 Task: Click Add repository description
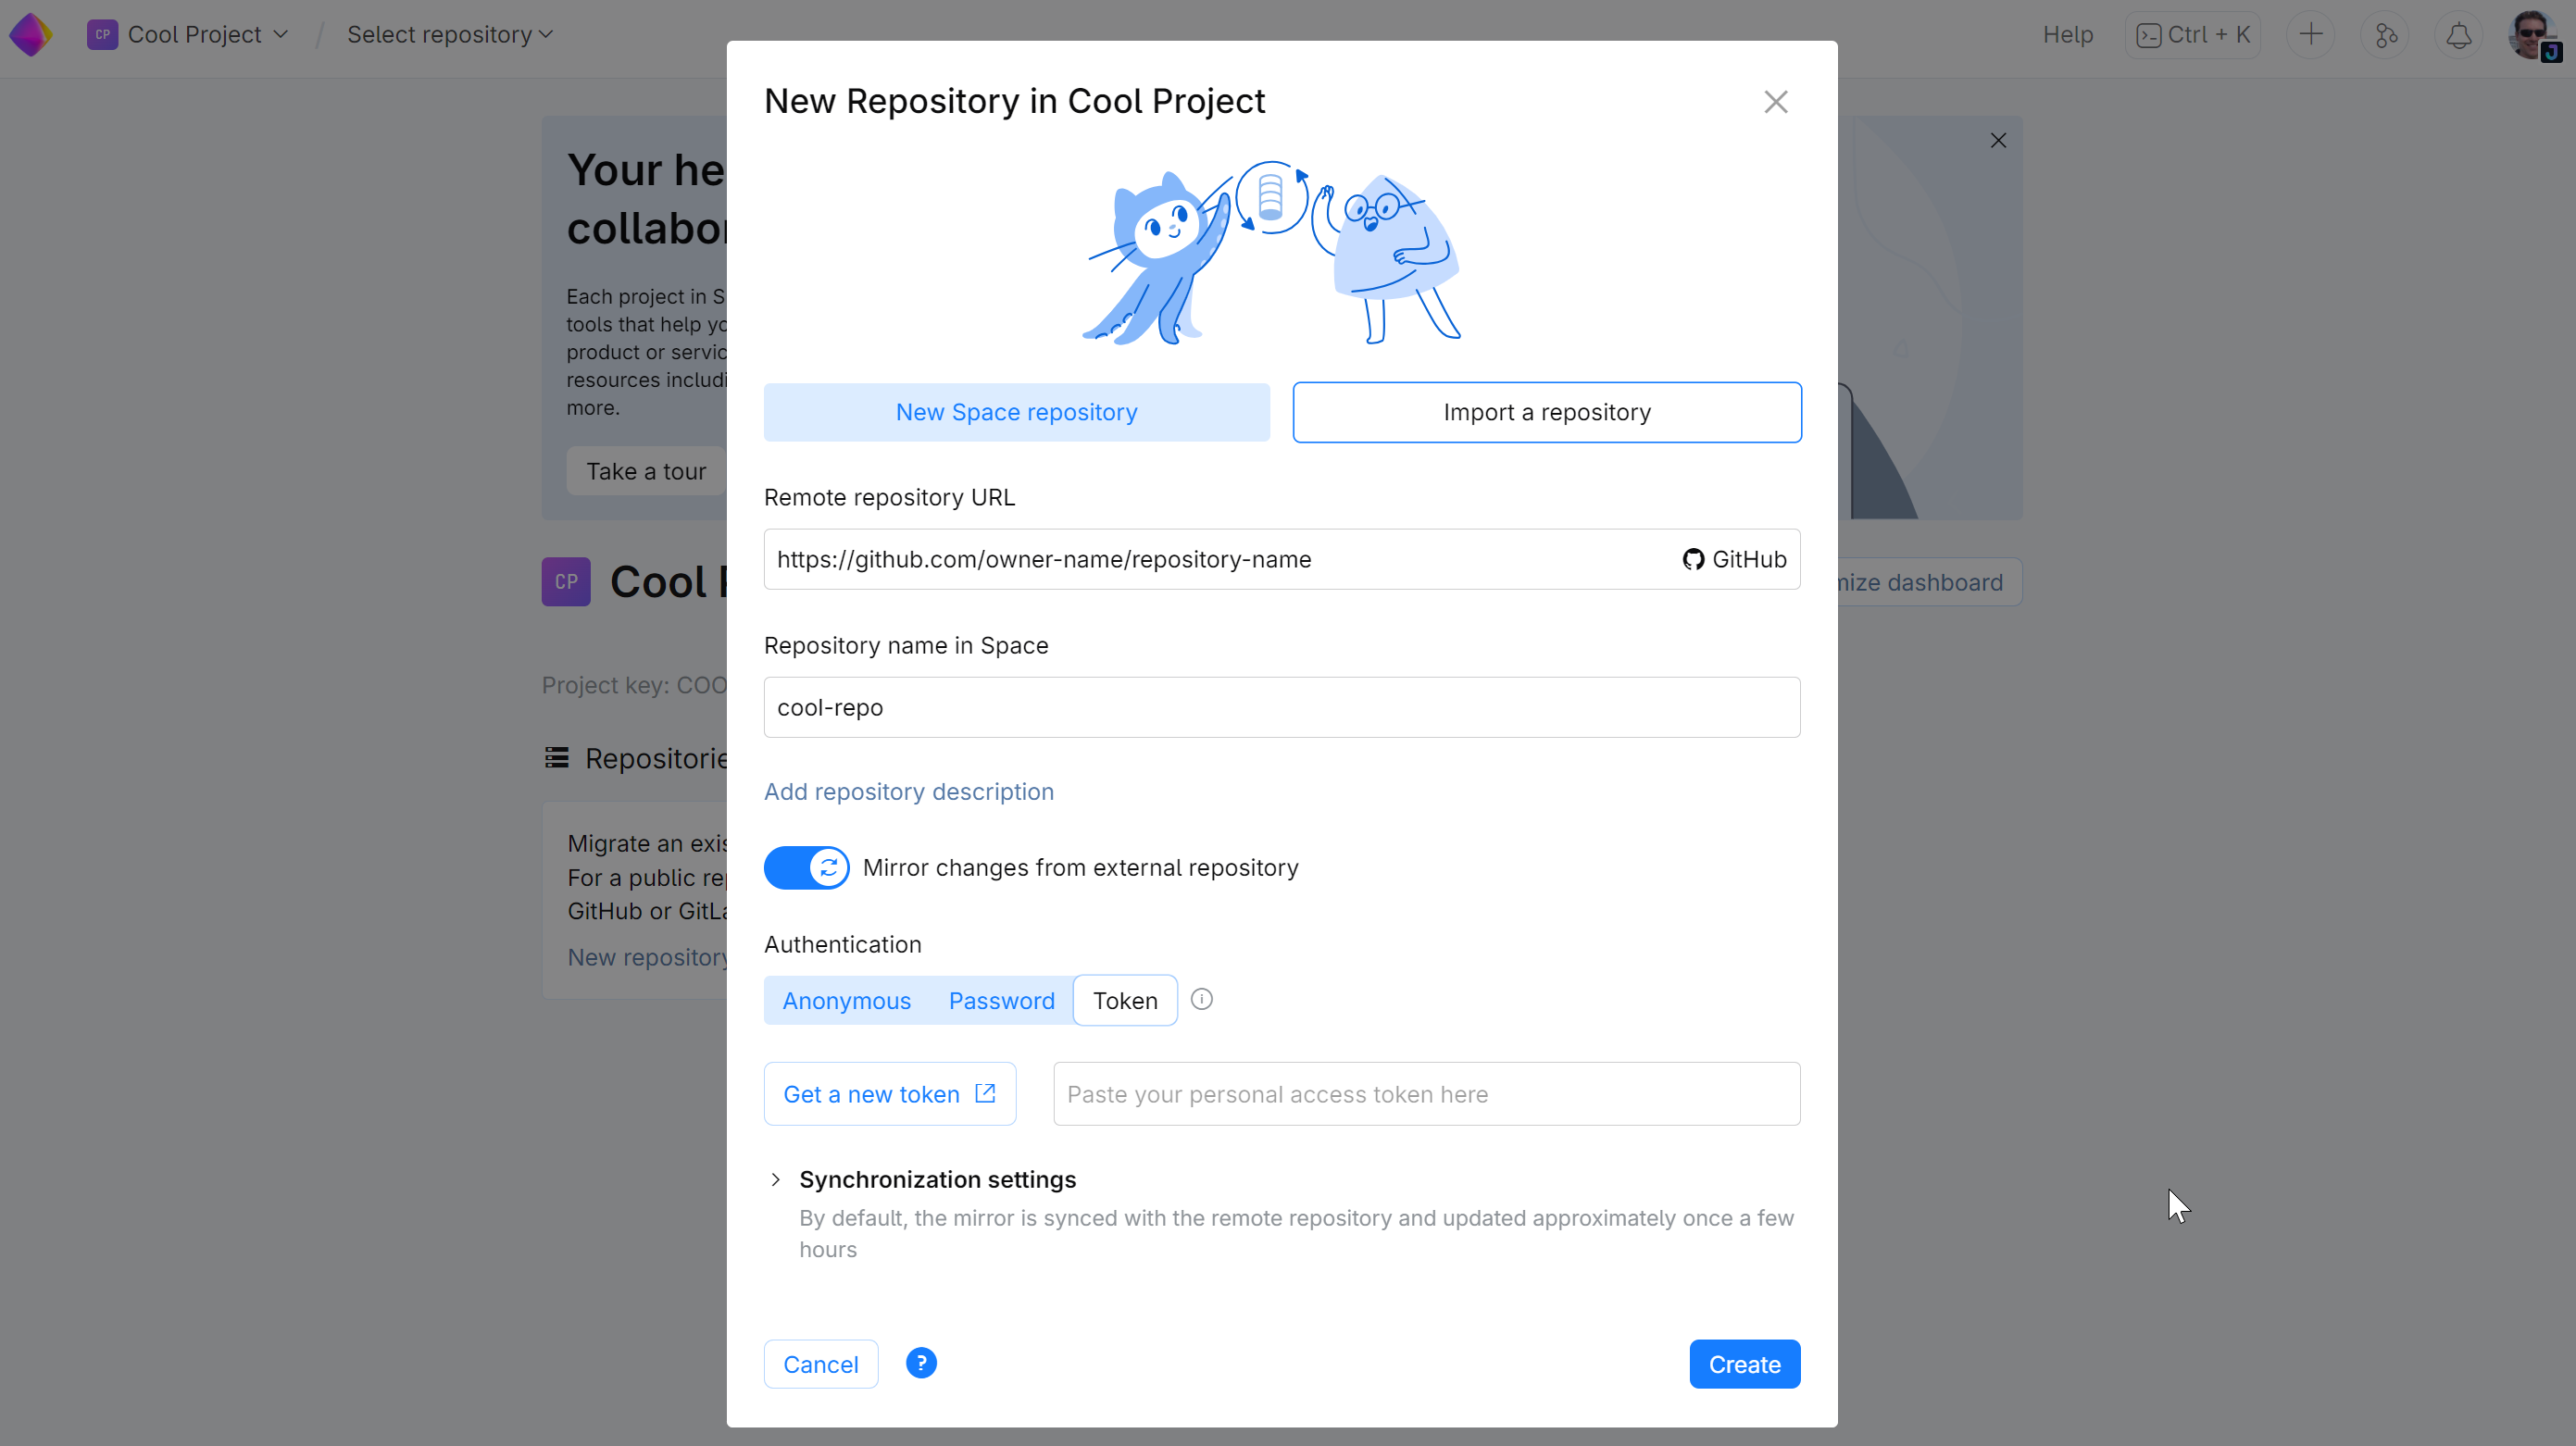pyautogui.click(x=908, y=791)
